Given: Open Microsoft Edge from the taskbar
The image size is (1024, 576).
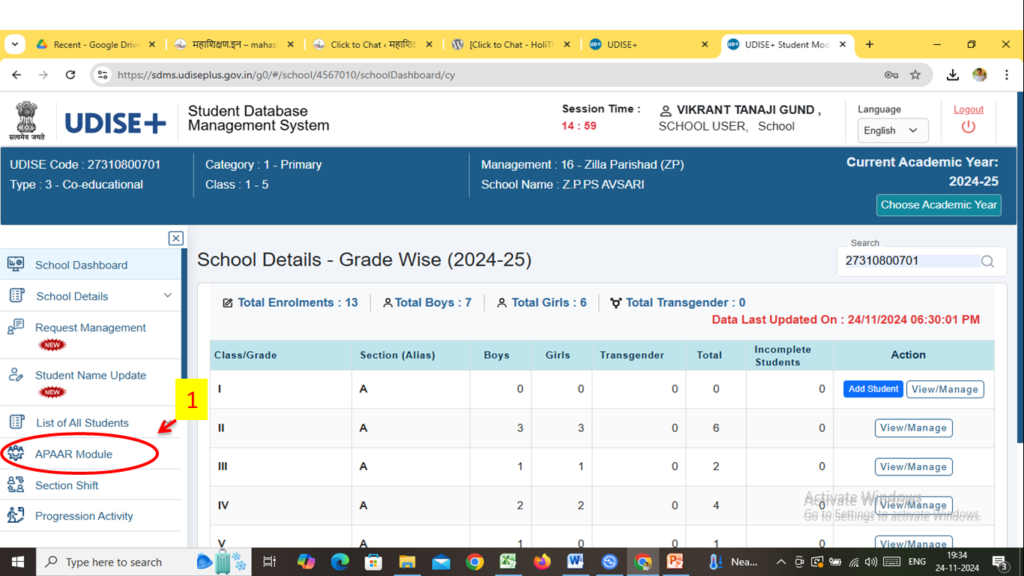Looking at the screenshot, I should pyautogui.click(x=340, y=562).
